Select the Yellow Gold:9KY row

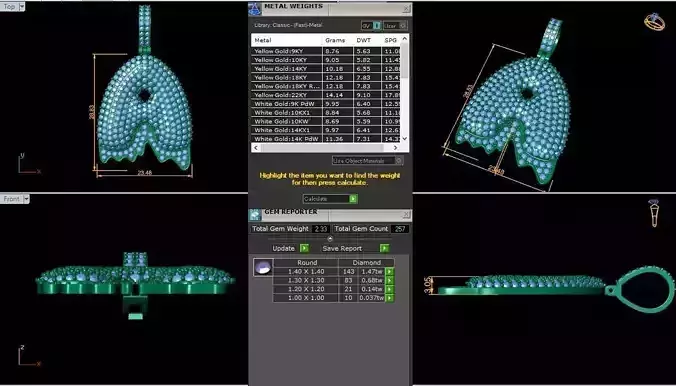click(x=326, y=51)
